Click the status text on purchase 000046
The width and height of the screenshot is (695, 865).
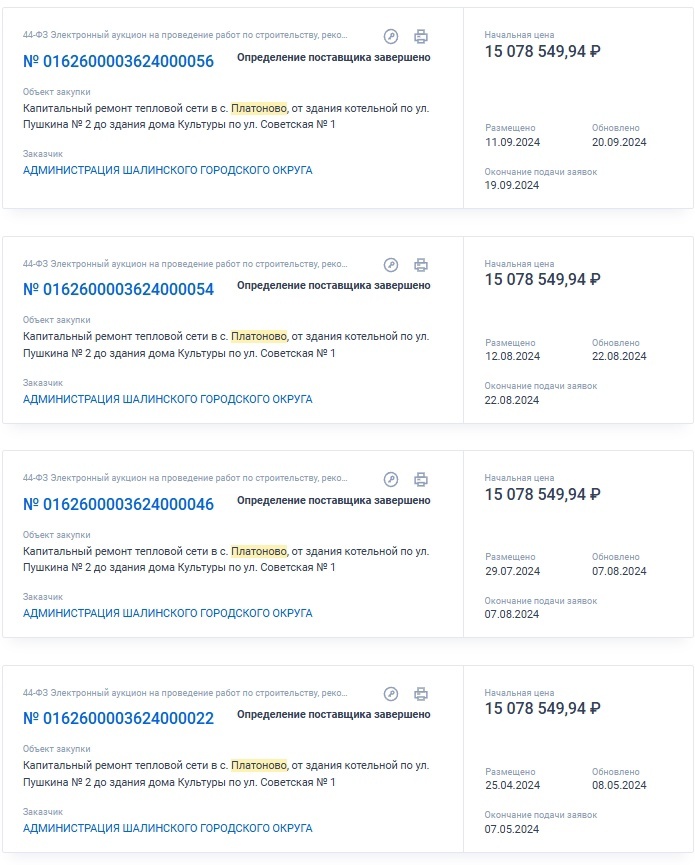[x=334, y=500]
